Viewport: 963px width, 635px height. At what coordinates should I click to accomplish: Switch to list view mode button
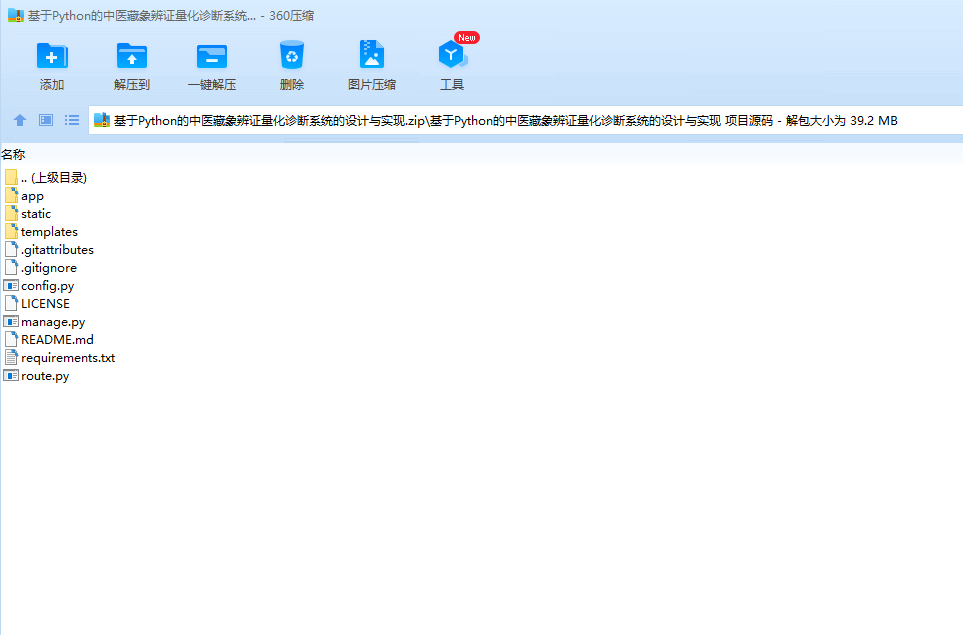click(72, 120)
